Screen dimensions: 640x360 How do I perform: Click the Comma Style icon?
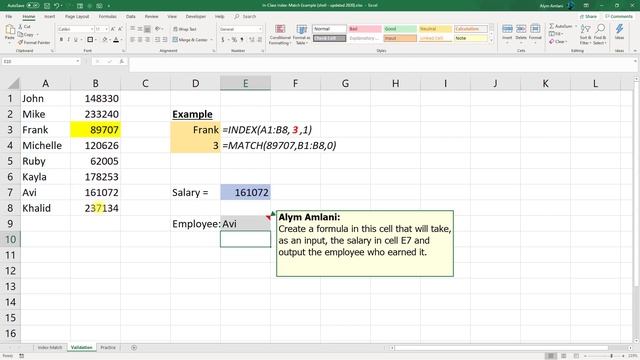tap(242, 40)
